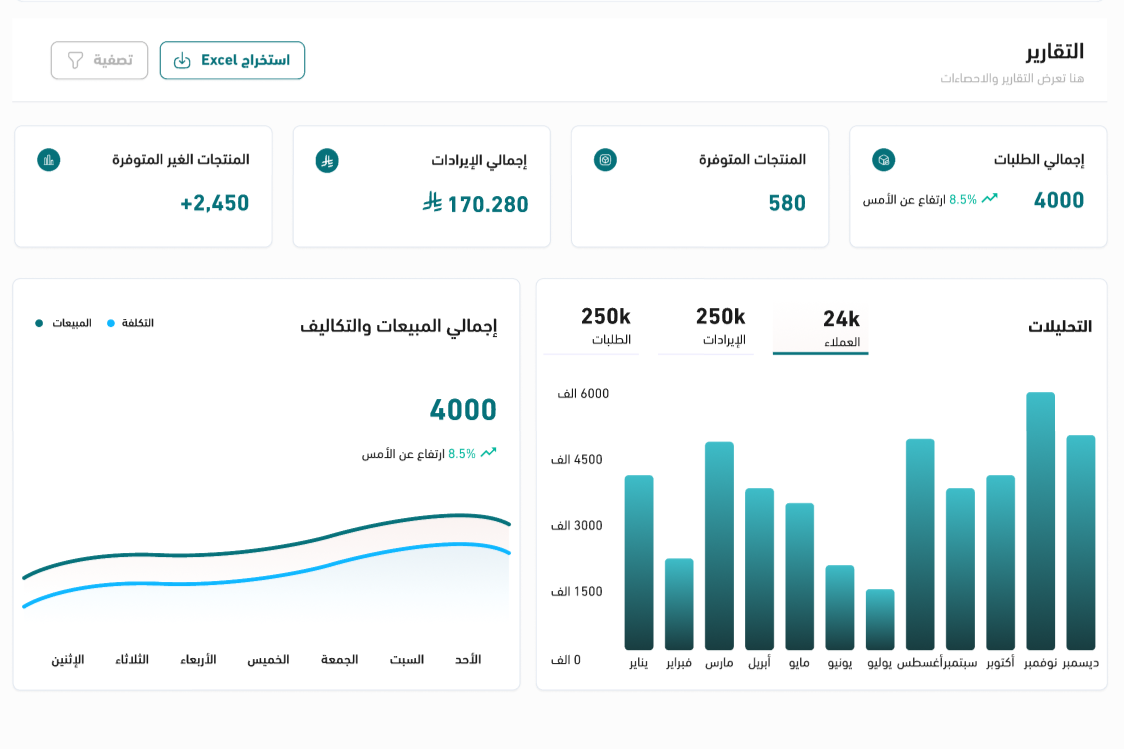This screenshot has height=749, width=1124.
Task: Toggle the المبيعات legend series
Action: point(64,323)
